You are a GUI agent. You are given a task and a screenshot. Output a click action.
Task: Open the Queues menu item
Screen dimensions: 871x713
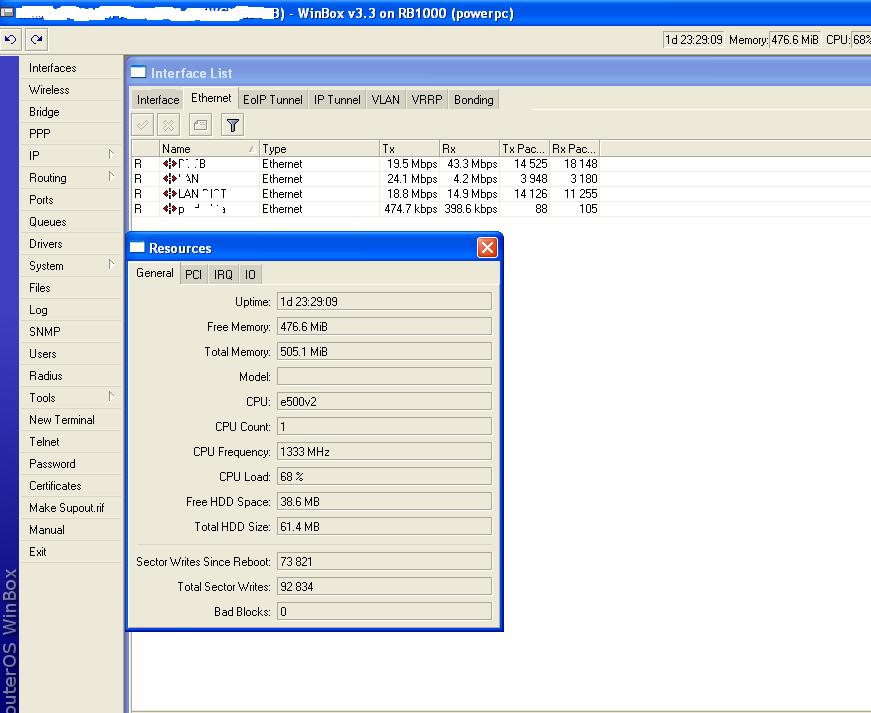pyautogui.click(x=71, y=222)
